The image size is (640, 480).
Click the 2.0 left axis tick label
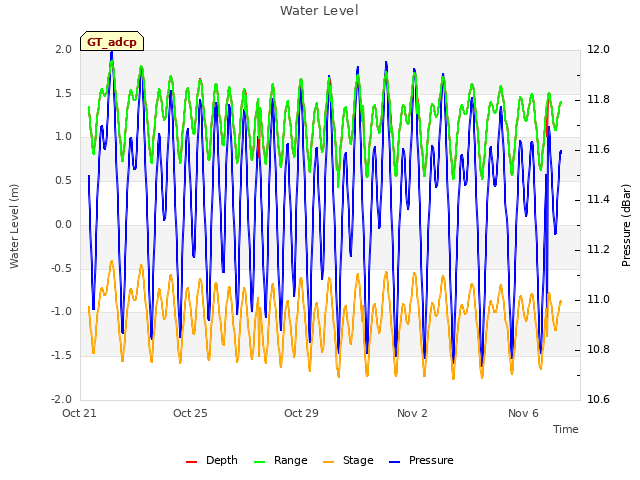63,49
